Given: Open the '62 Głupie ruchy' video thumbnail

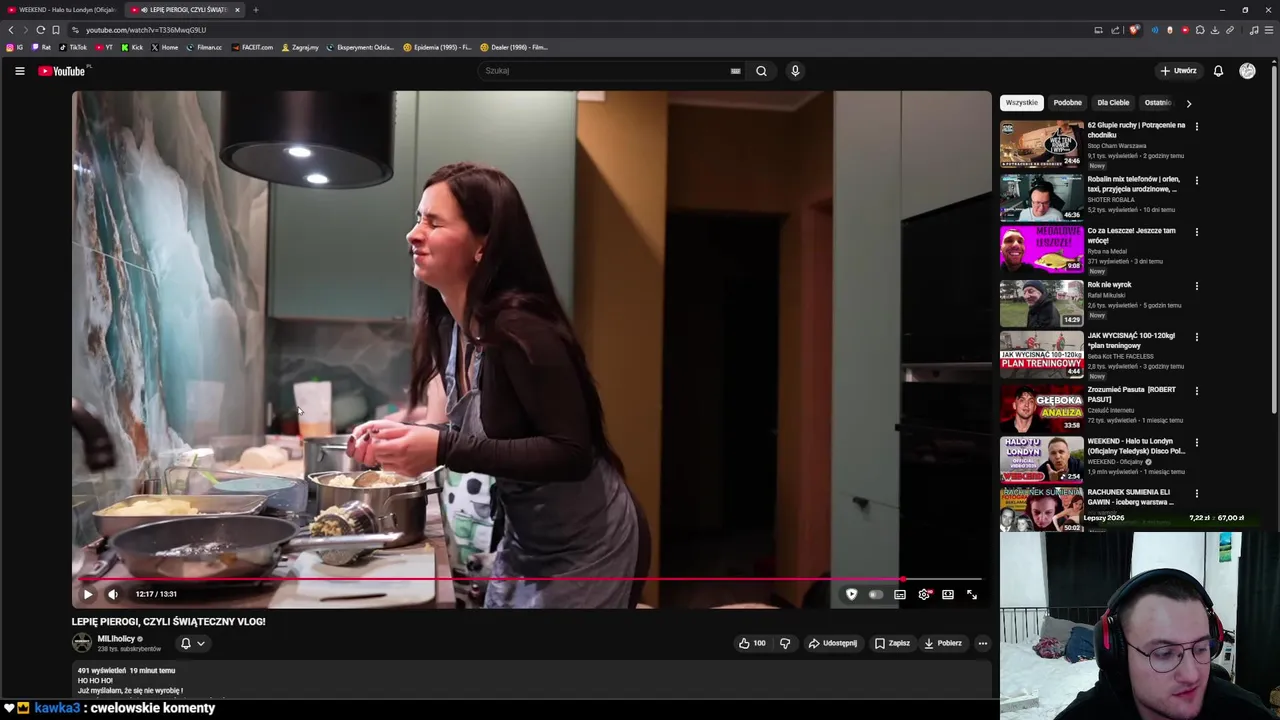Looking at the screenshot, I should 1041,144.
